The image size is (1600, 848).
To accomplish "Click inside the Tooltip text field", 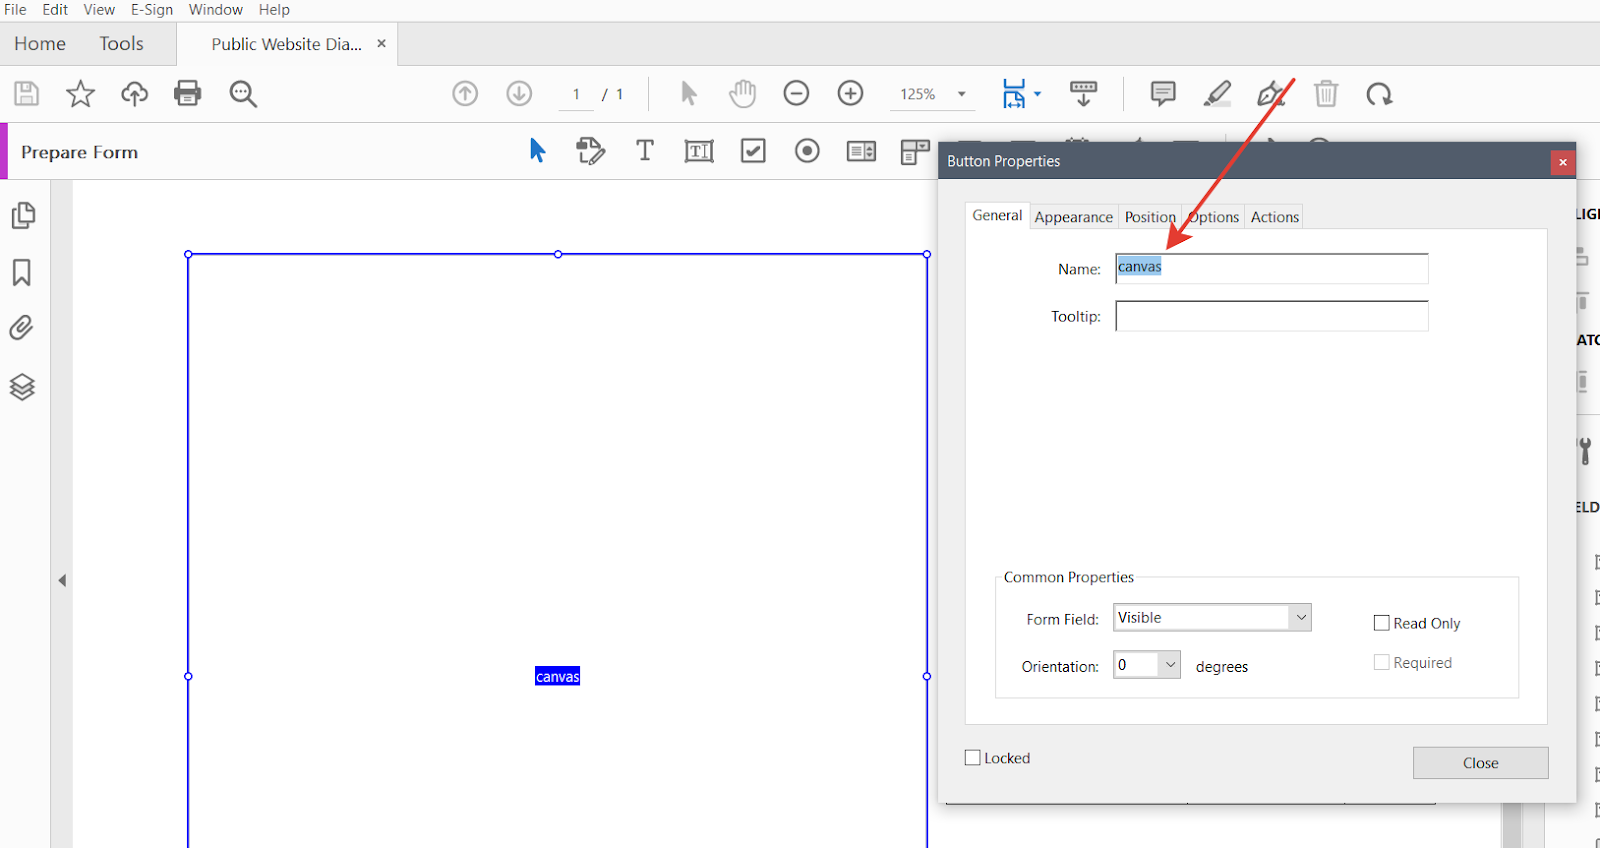I will pyautogui.click(x=1271, y=316).
